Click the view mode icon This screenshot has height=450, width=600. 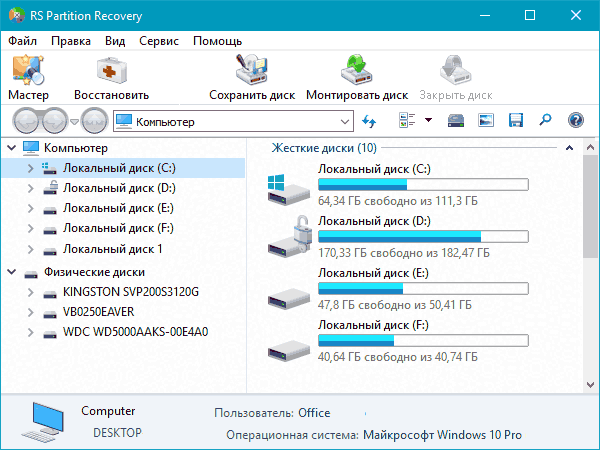[x=407, y=120]
